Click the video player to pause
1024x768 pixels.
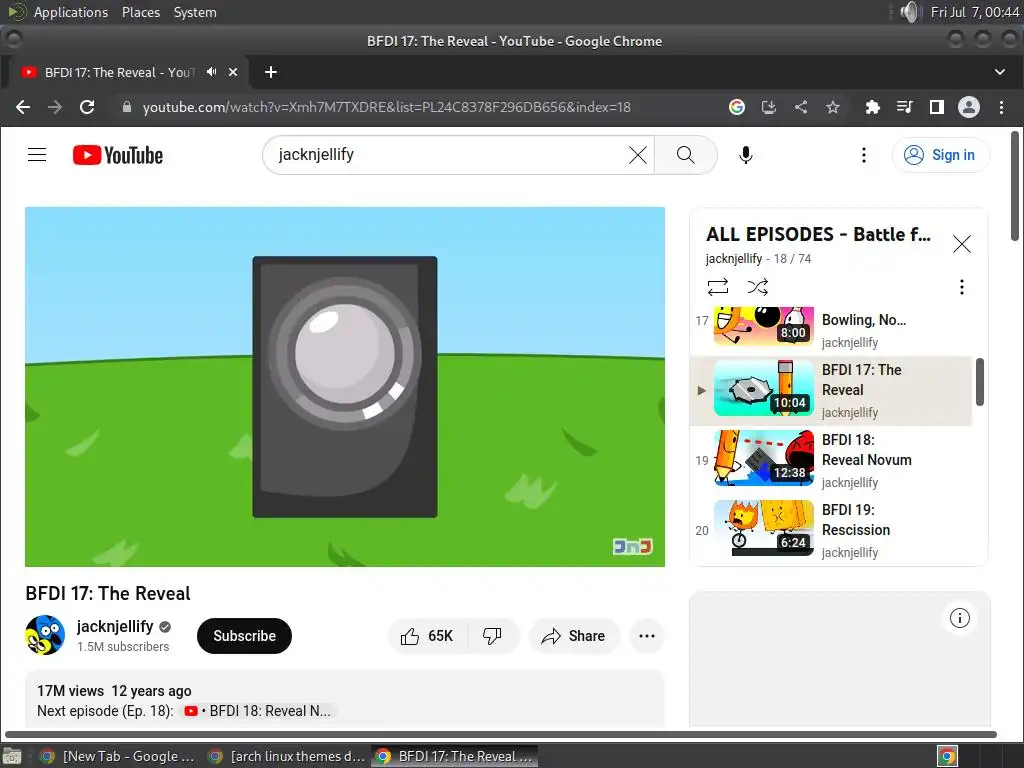345,387
